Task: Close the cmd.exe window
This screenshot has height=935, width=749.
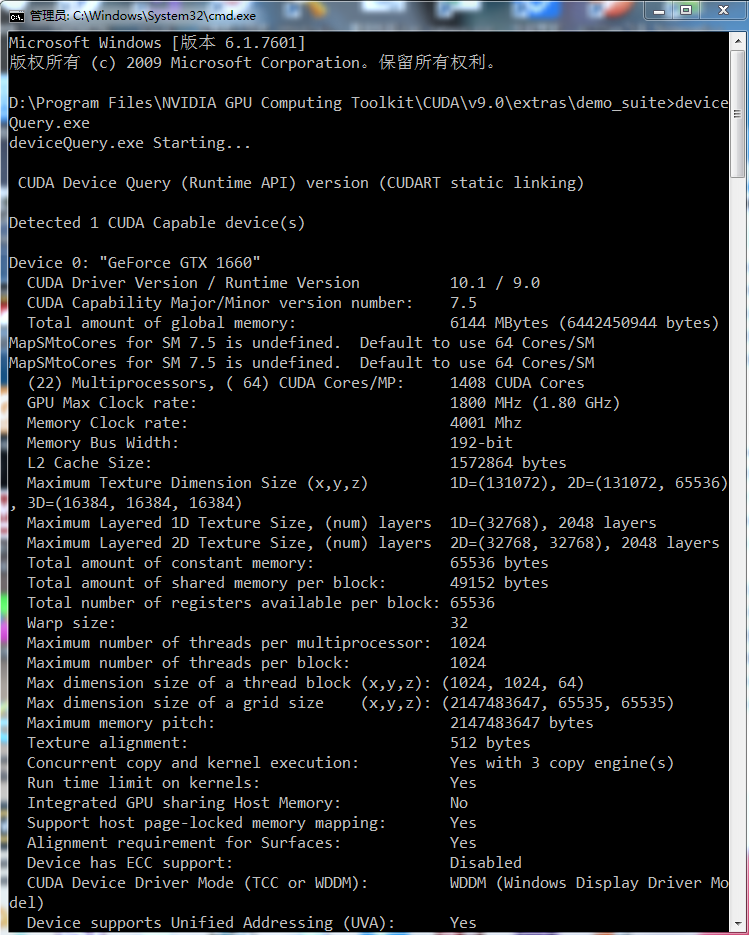Action: click(723, 11)
